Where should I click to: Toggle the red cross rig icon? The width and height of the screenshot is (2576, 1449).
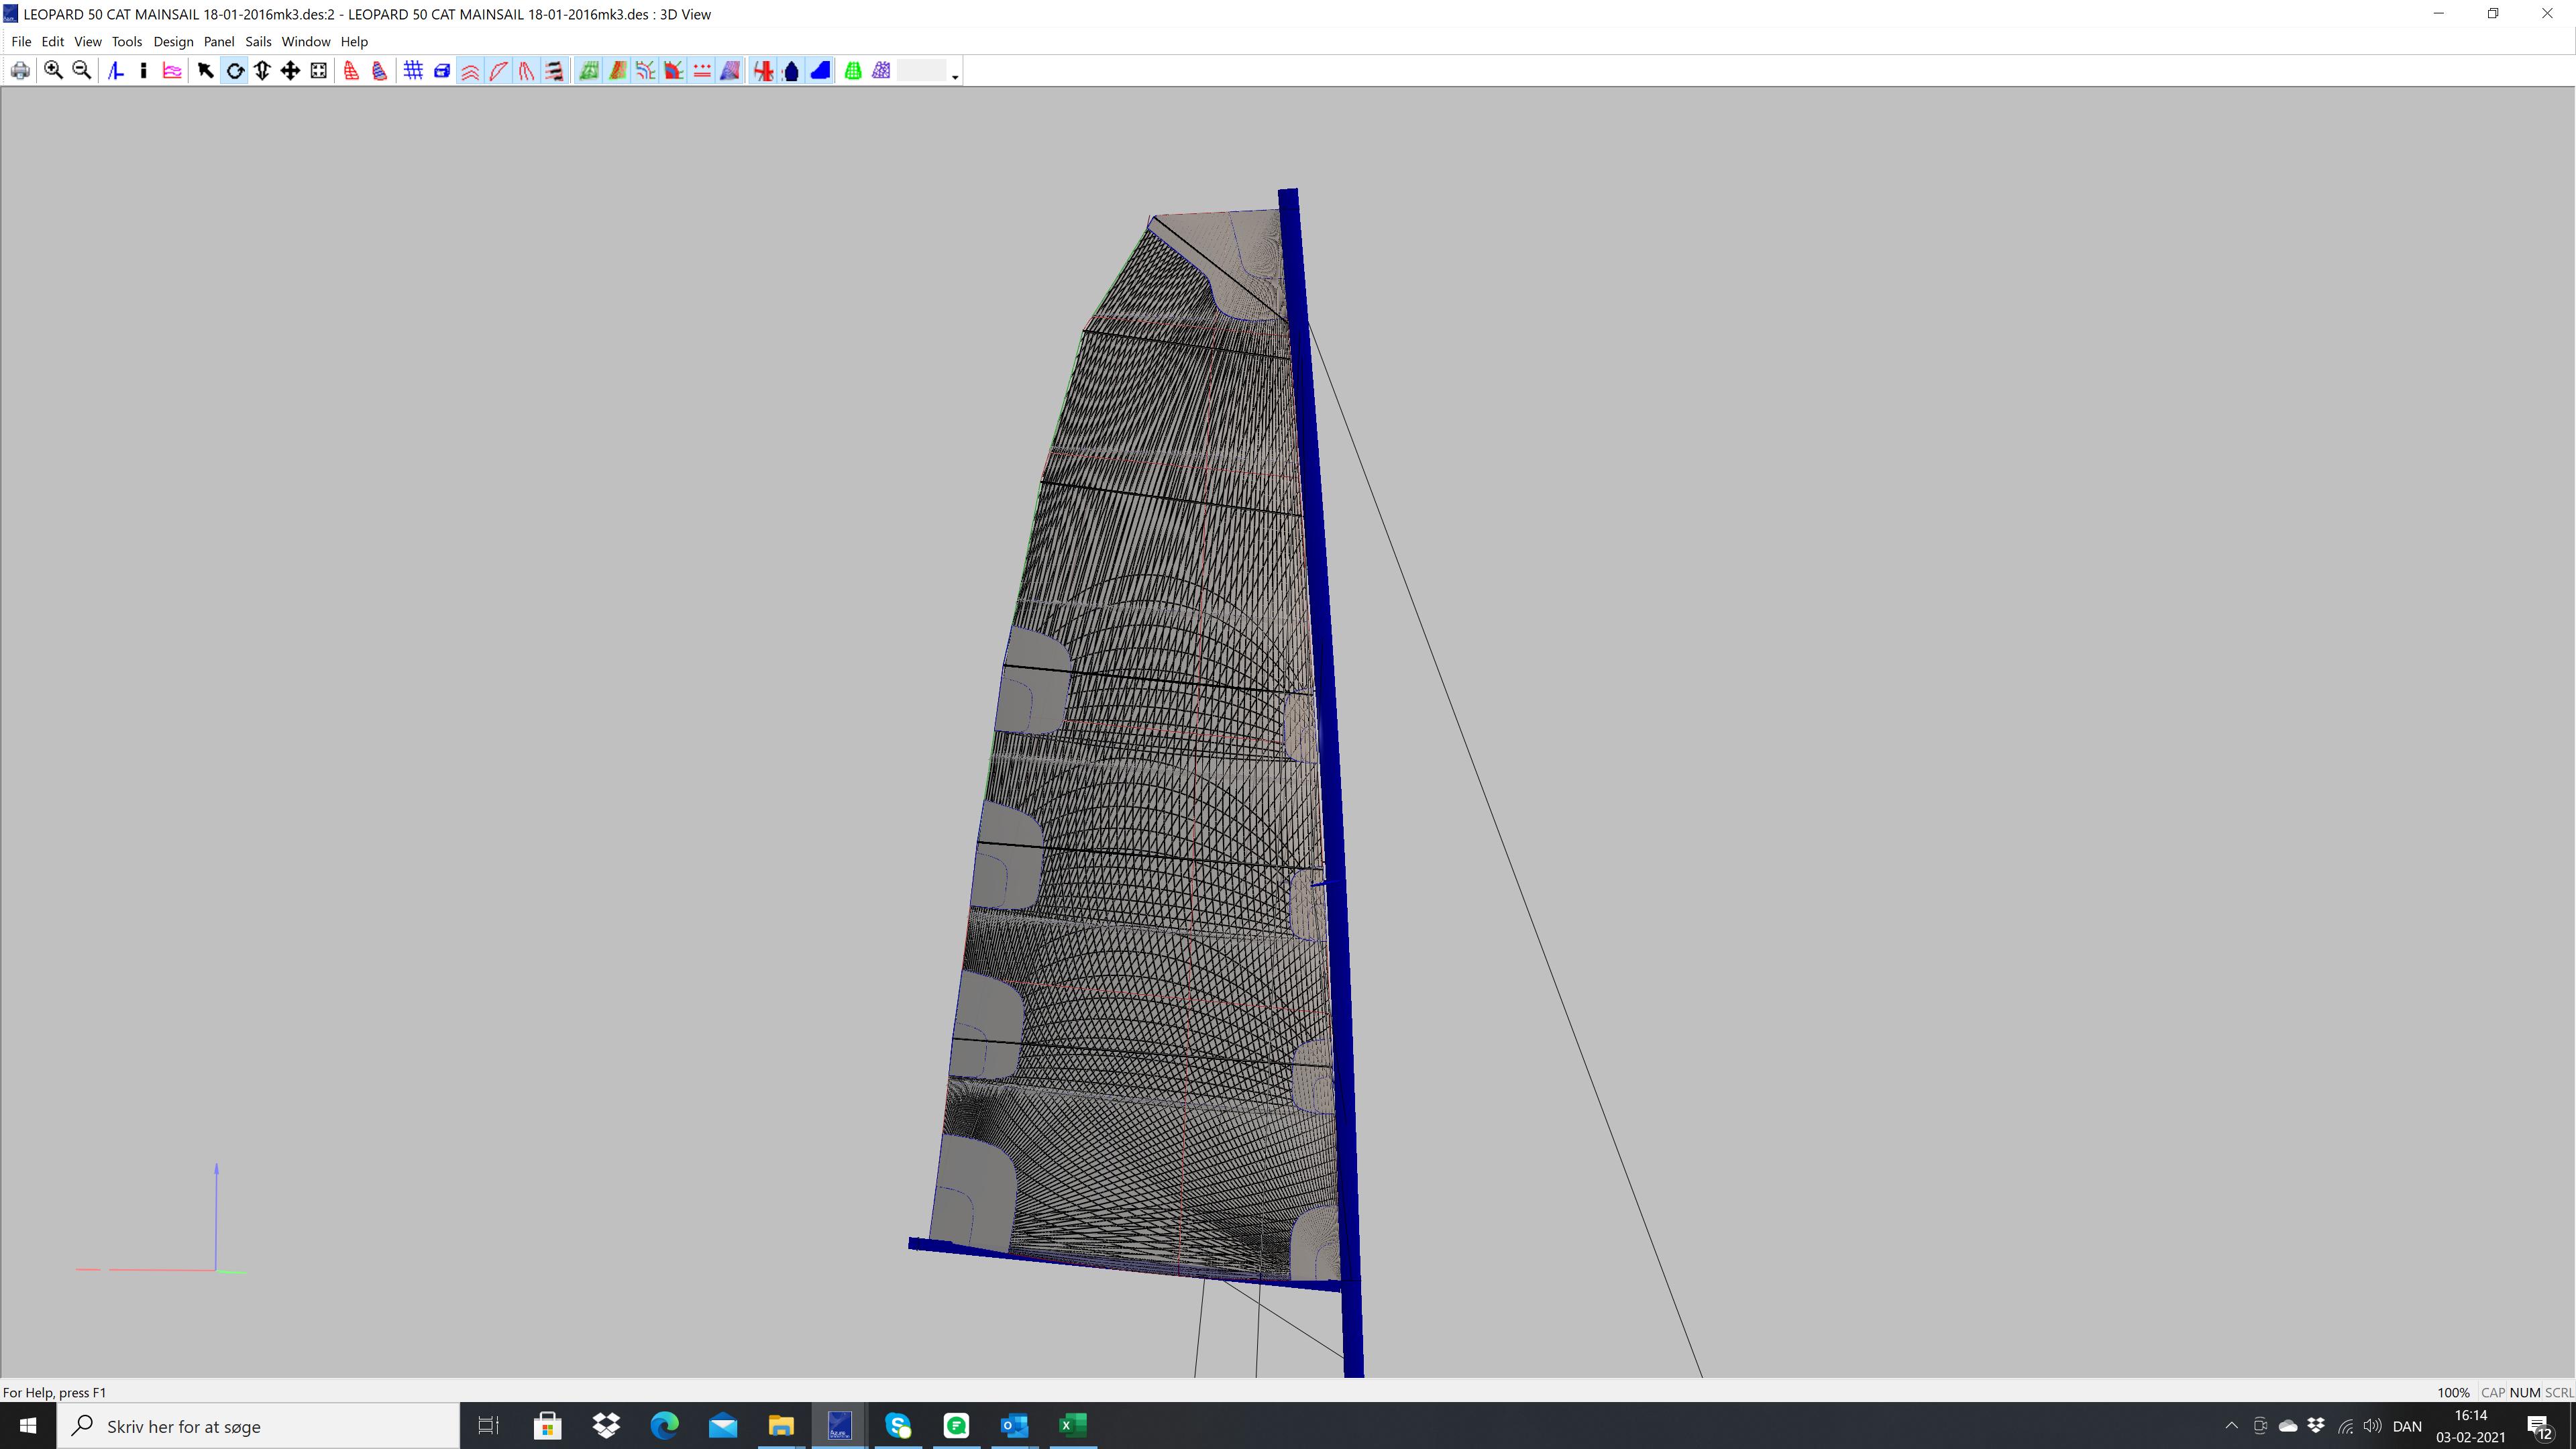click(x=763, y=70)
